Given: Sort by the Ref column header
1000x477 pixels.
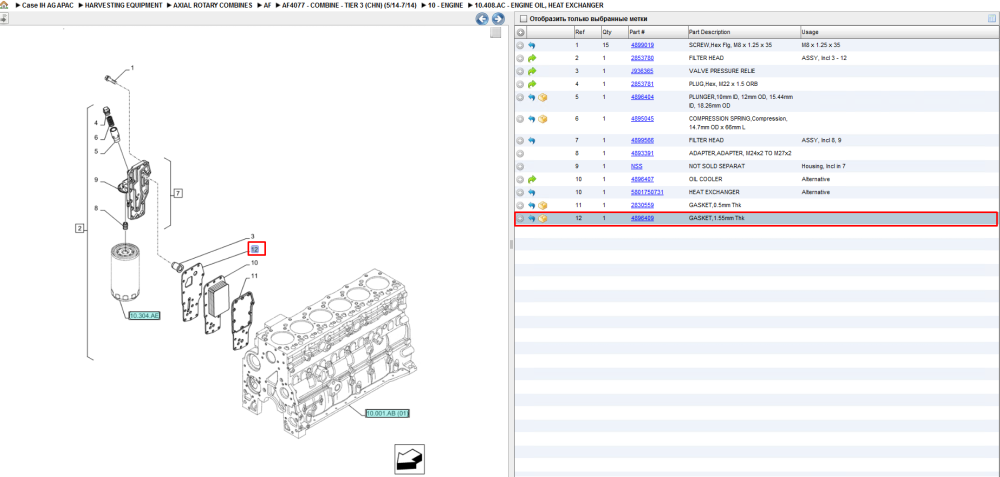Looking at the screenshot, I should coord(586,32).
